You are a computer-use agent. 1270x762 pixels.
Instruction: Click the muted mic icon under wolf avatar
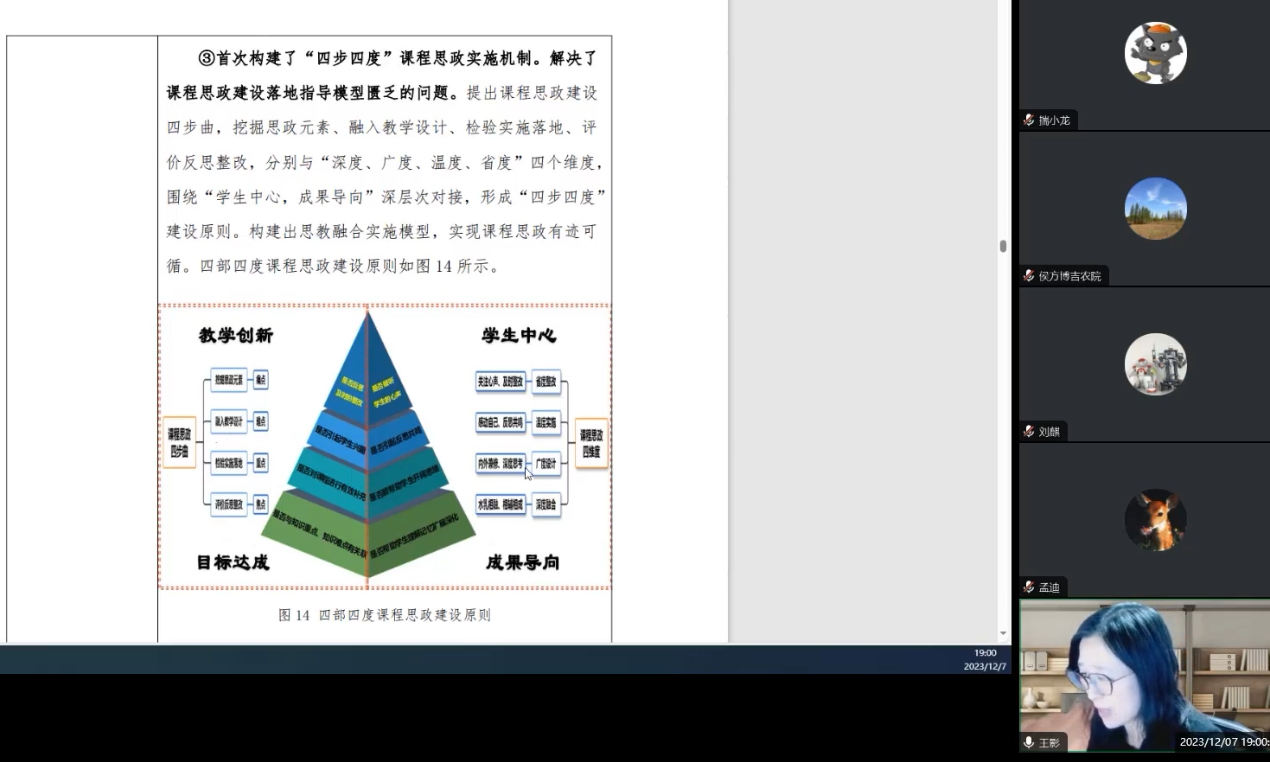(1028, 120)
